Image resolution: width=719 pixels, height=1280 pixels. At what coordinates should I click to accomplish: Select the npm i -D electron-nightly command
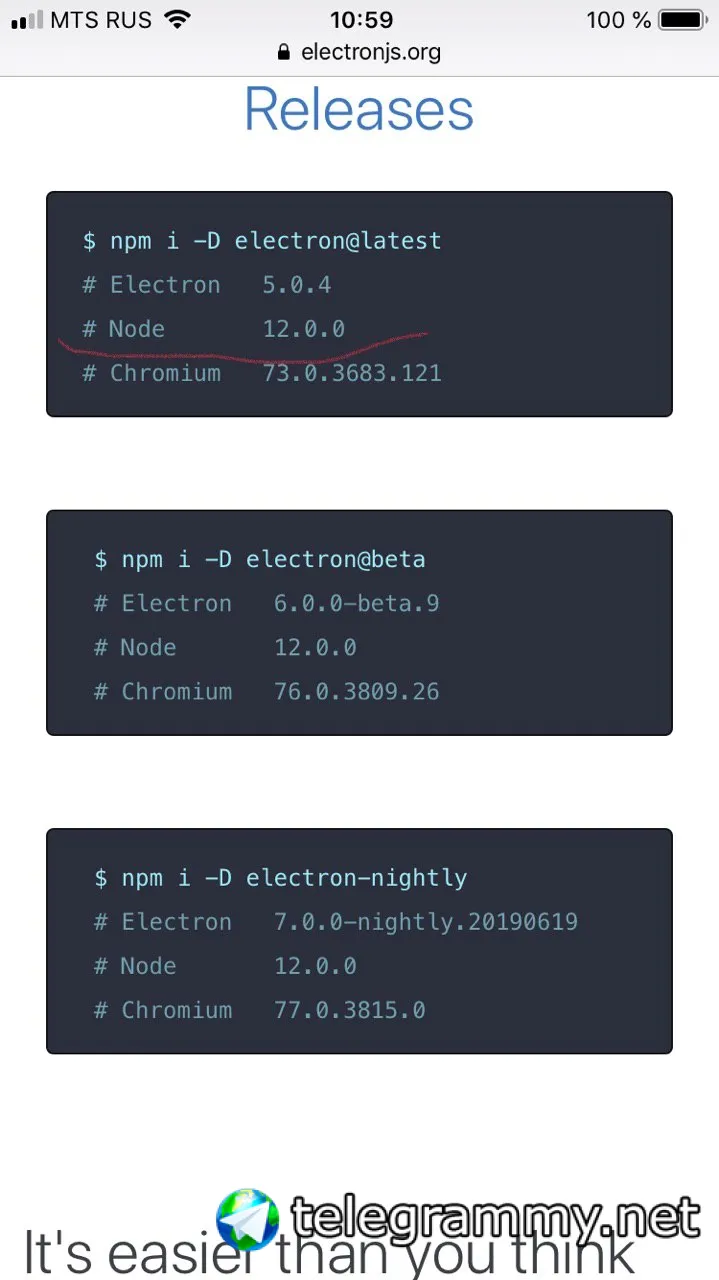281,878
